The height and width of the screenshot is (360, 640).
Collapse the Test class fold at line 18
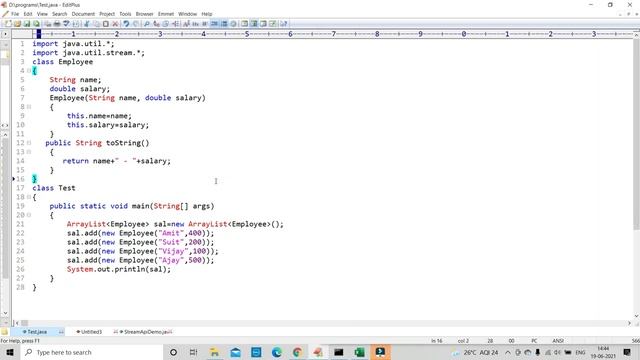tap(29, 197)
